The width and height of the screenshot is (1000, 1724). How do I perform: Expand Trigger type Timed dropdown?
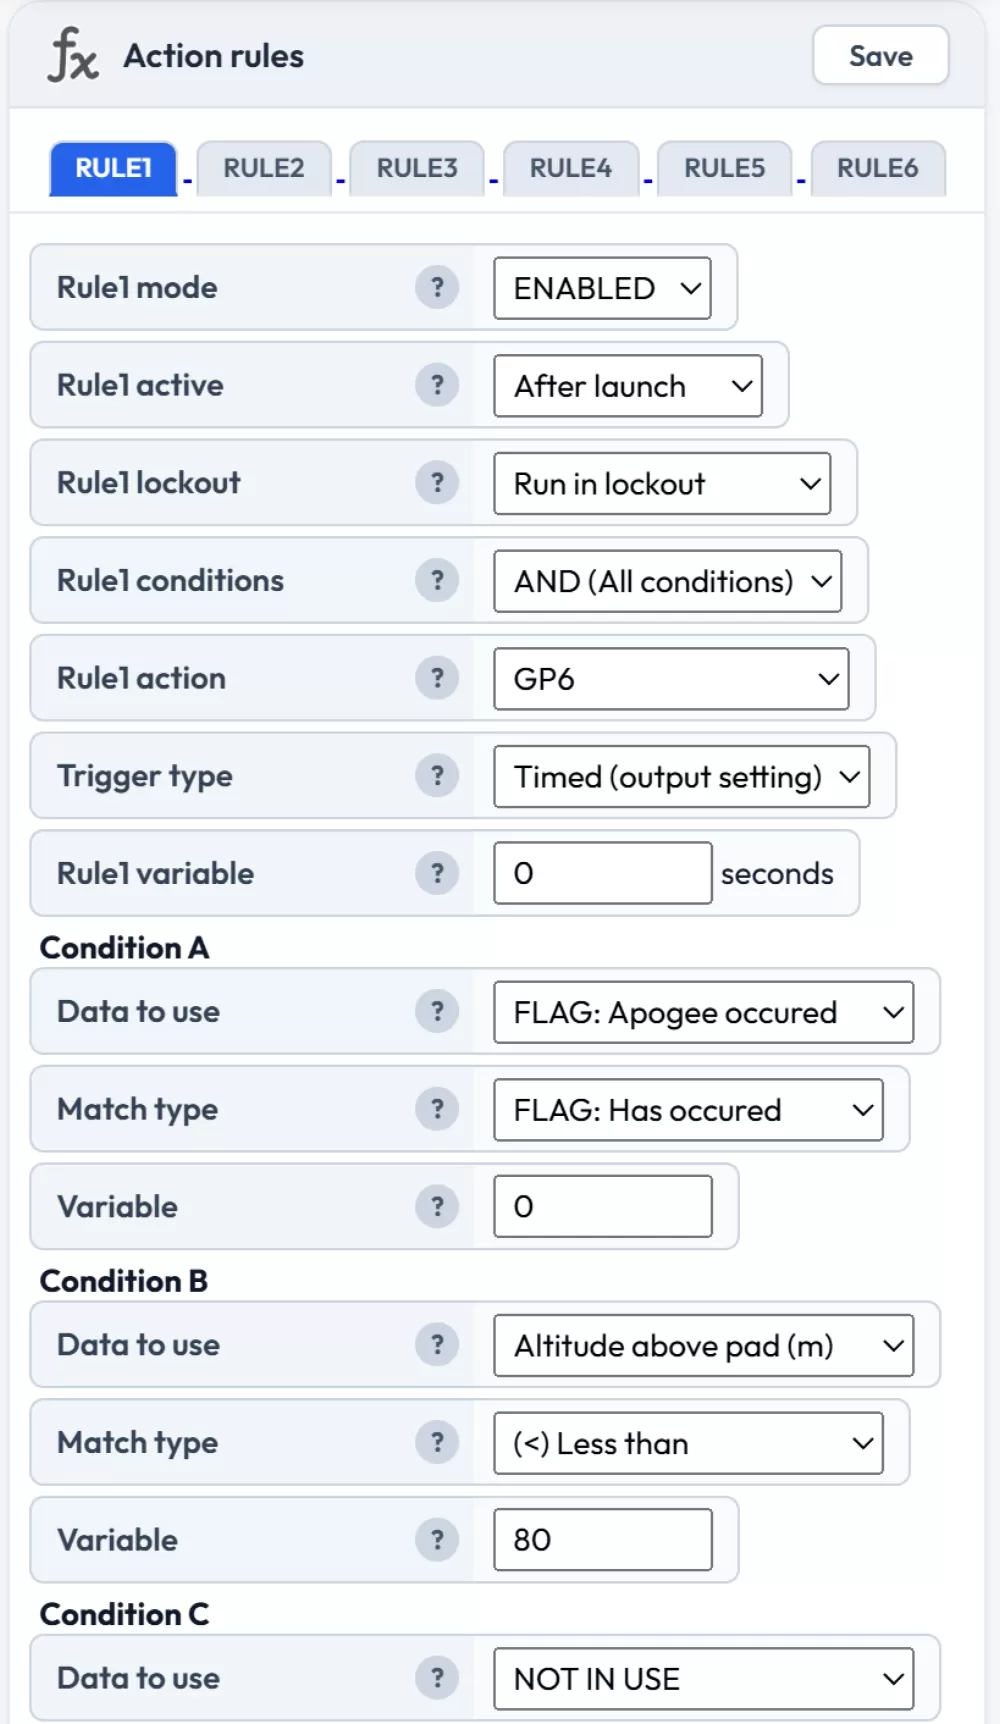click(681, 777)
